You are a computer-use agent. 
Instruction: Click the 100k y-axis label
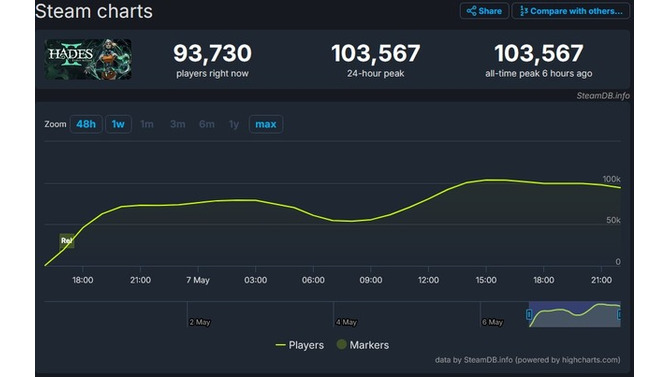[611, 179]
